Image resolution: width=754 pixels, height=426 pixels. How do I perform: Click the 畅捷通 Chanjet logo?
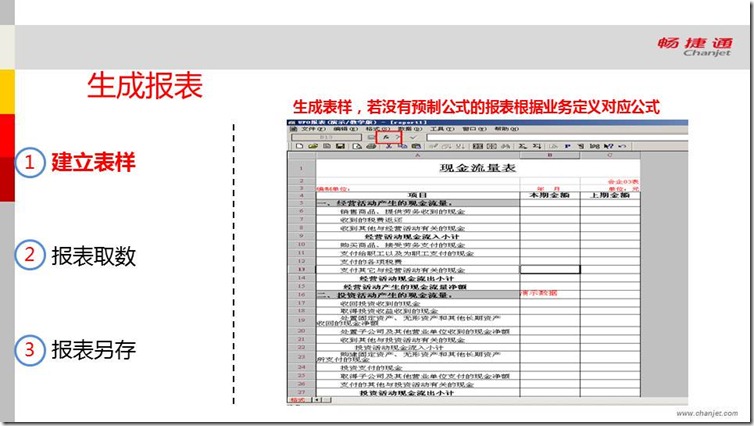[x=695, y=47]
